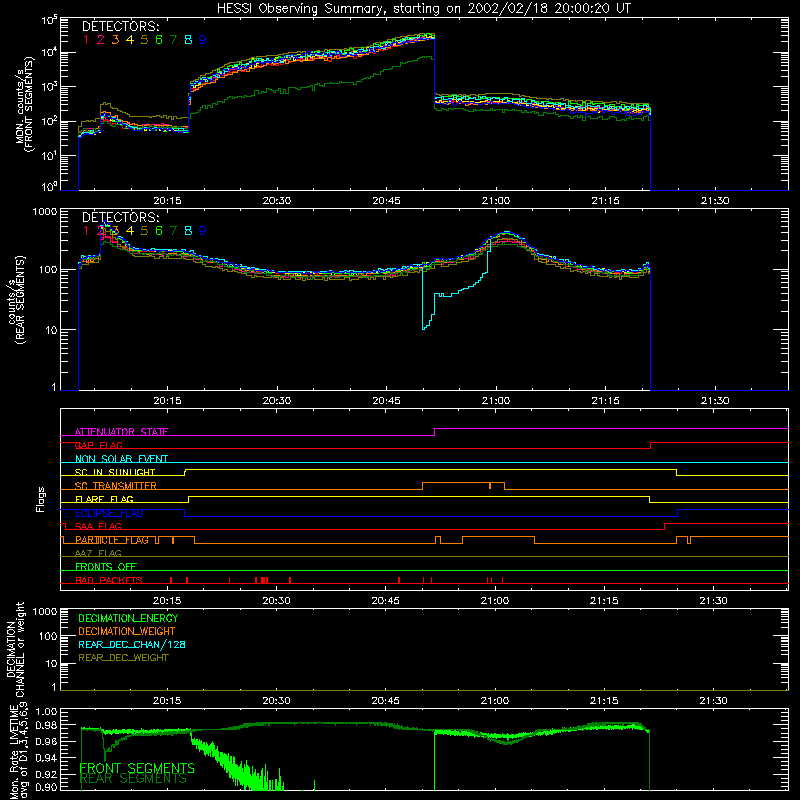Select the SAA_FLAG label
The width and height of the screenshot is (800, 800).
pos(98,526)
